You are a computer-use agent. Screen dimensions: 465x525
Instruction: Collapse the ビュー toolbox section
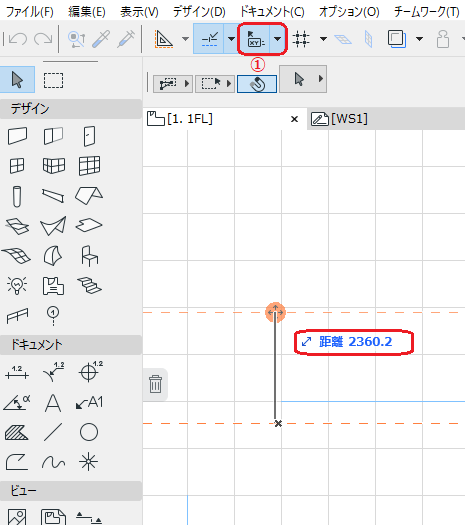point(71,491)
